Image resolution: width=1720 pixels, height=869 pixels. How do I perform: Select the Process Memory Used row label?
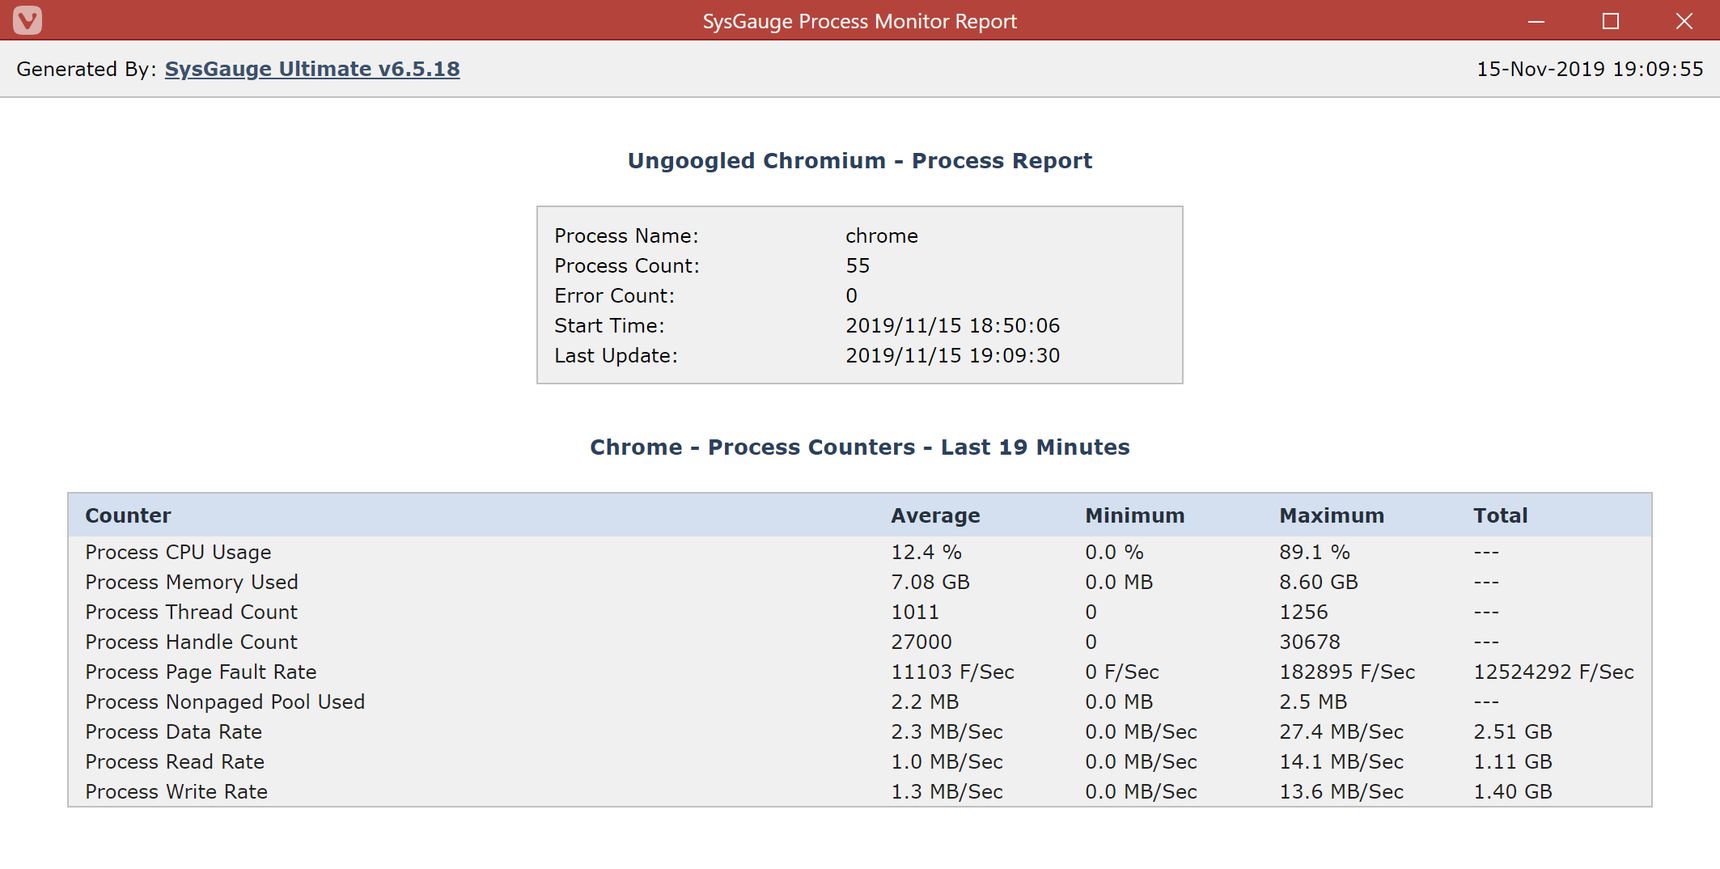point(192,582)
